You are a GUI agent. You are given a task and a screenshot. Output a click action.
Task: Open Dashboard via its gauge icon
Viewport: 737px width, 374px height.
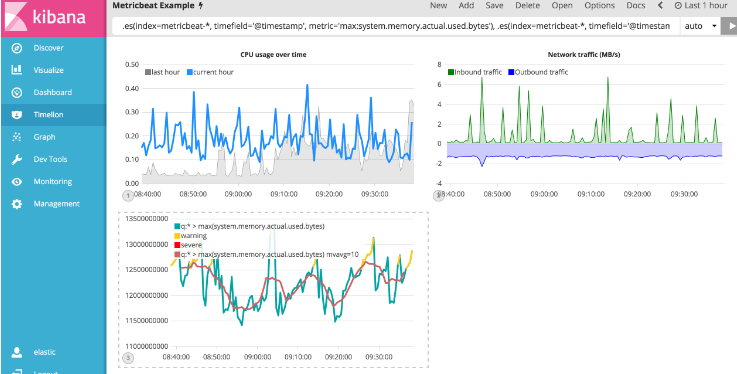[17, 93]
